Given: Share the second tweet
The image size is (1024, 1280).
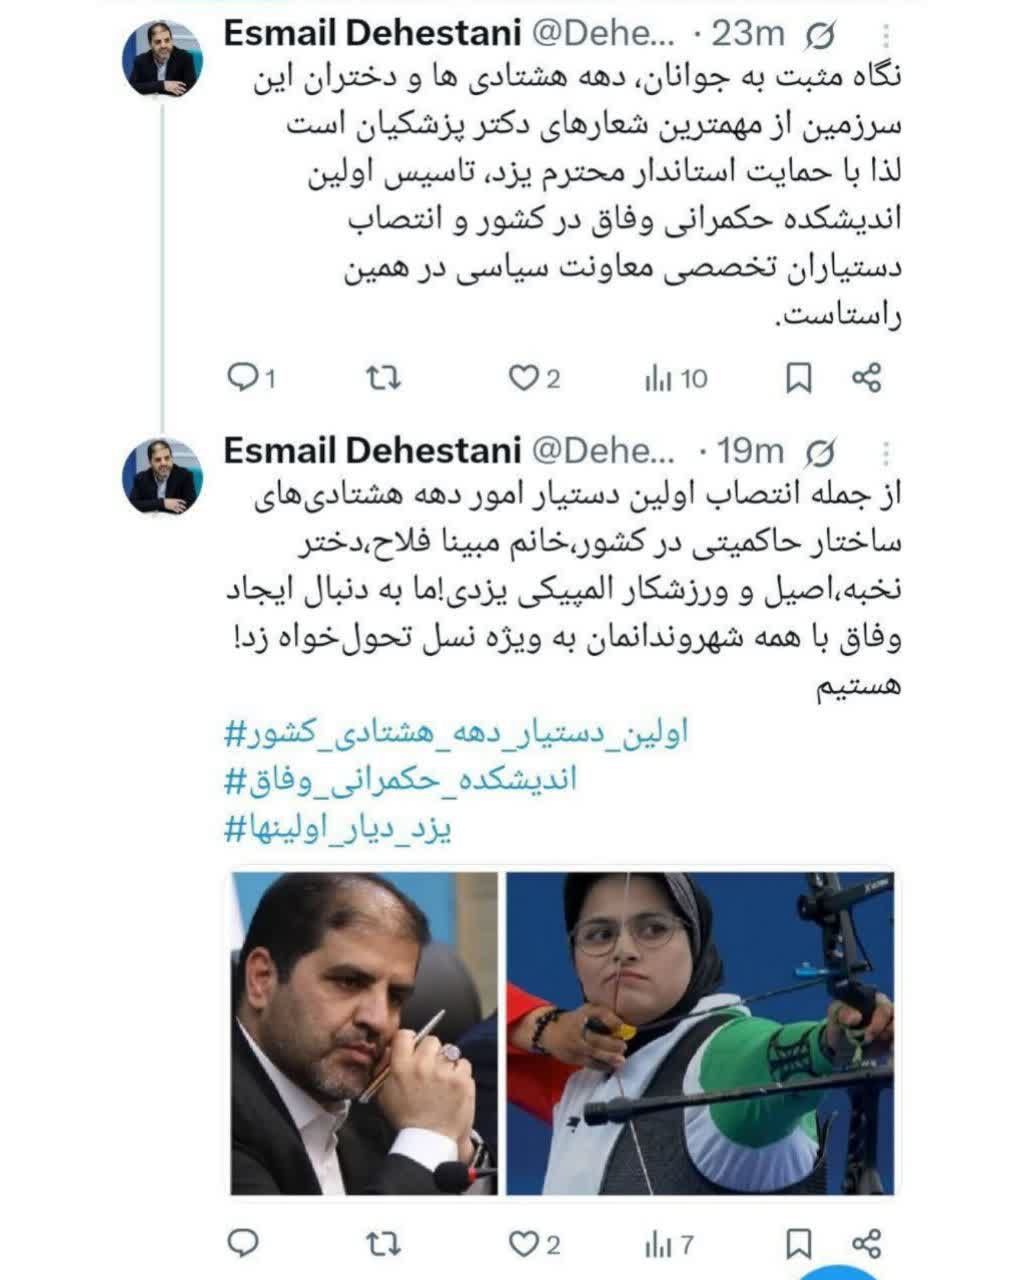Looking at the screenshot, I should (x=866, y=1244).
